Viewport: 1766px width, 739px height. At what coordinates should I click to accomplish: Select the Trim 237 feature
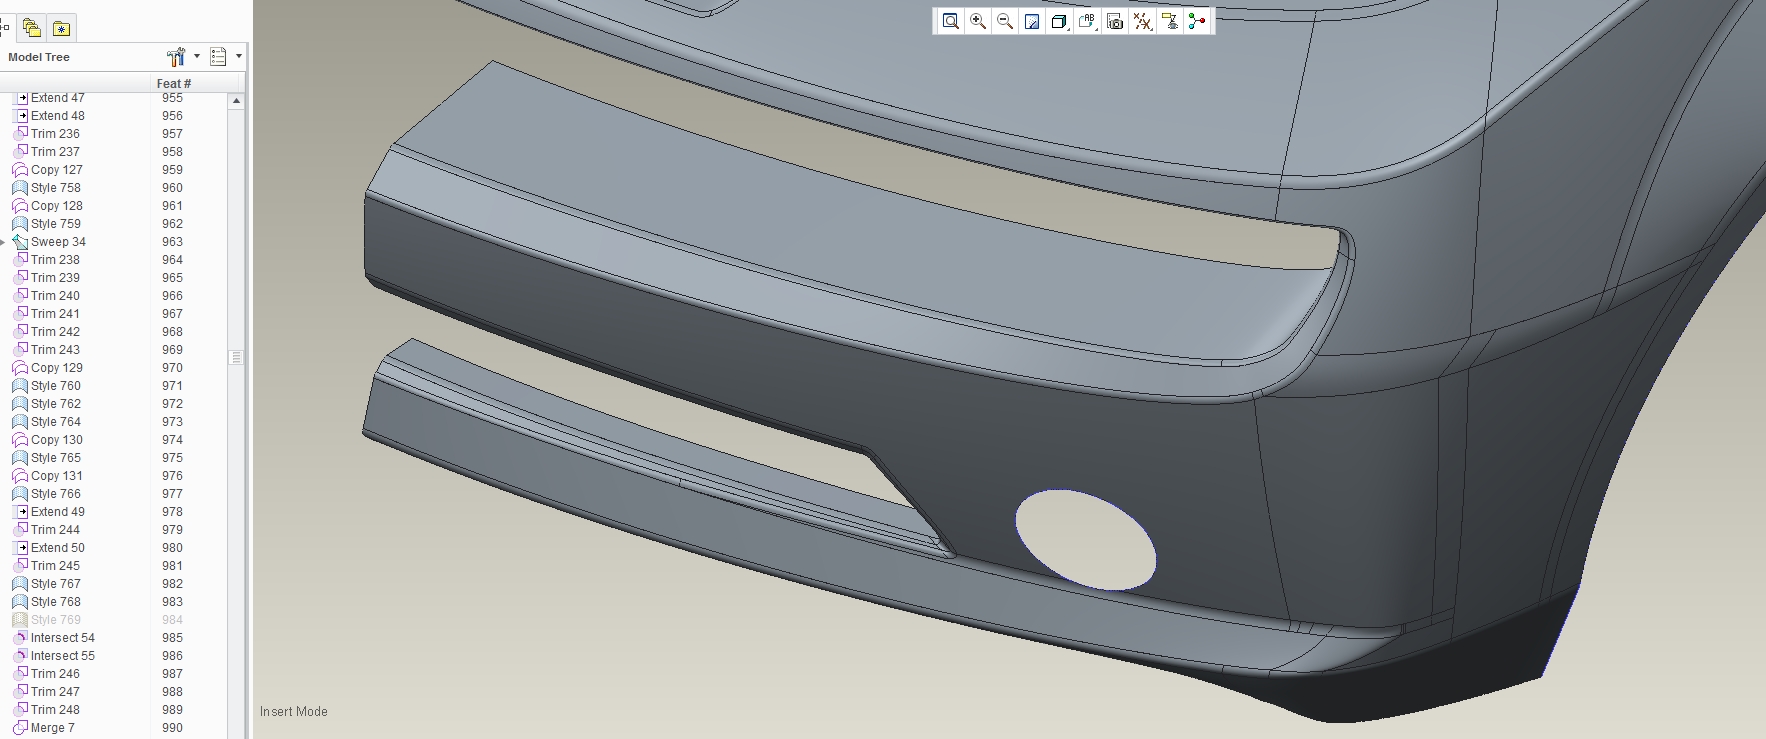click(x=55, y=152)
